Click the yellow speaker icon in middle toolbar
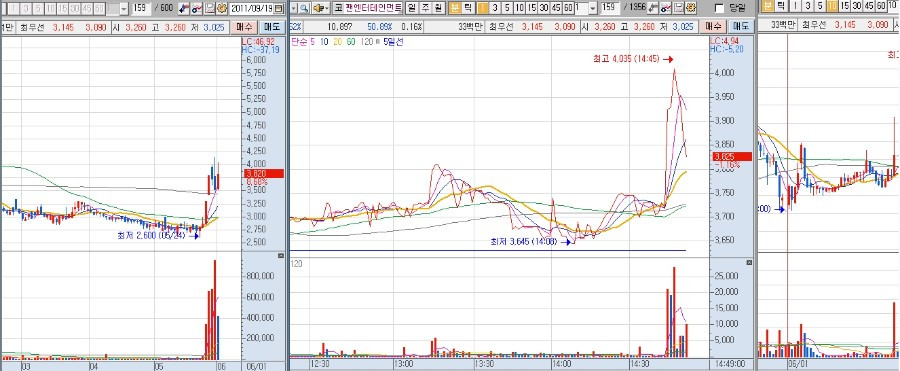The width and height of the screenshot is (900, 371). pyautogui.click(x=319, y=9)
